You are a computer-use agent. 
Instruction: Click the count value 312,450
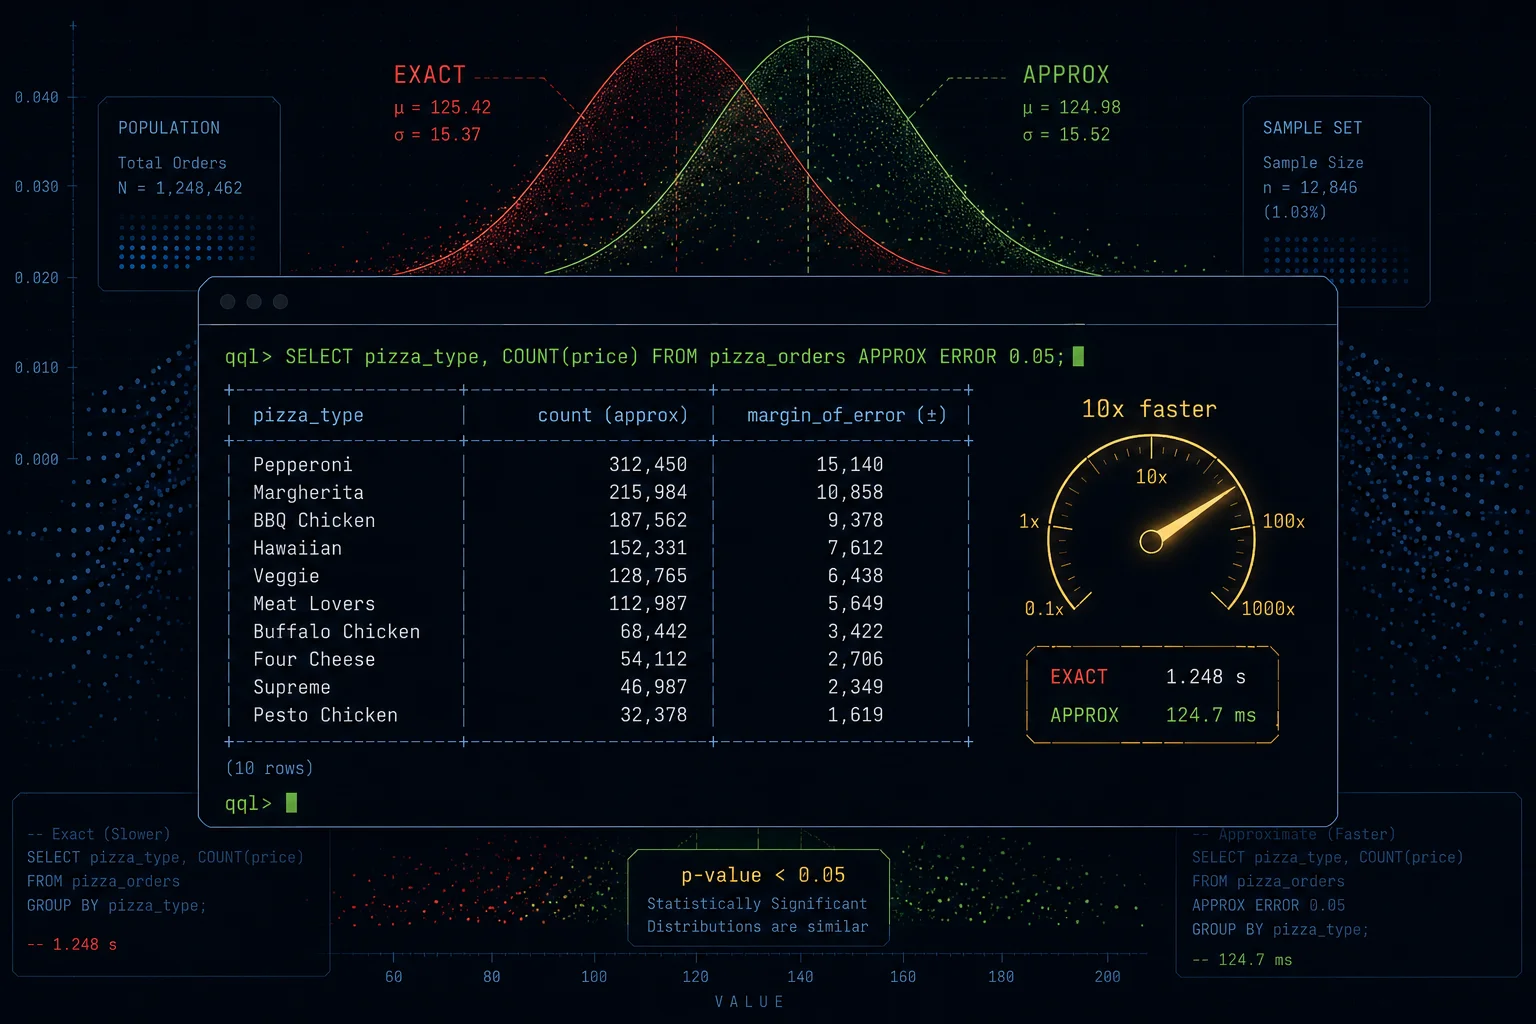(x=648, y=465)
